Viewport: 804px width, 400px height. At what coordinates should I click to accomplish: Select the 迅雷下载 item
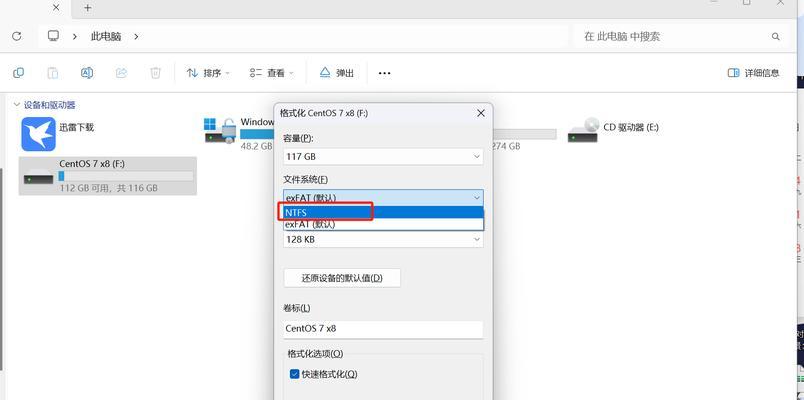pos(58,134)
